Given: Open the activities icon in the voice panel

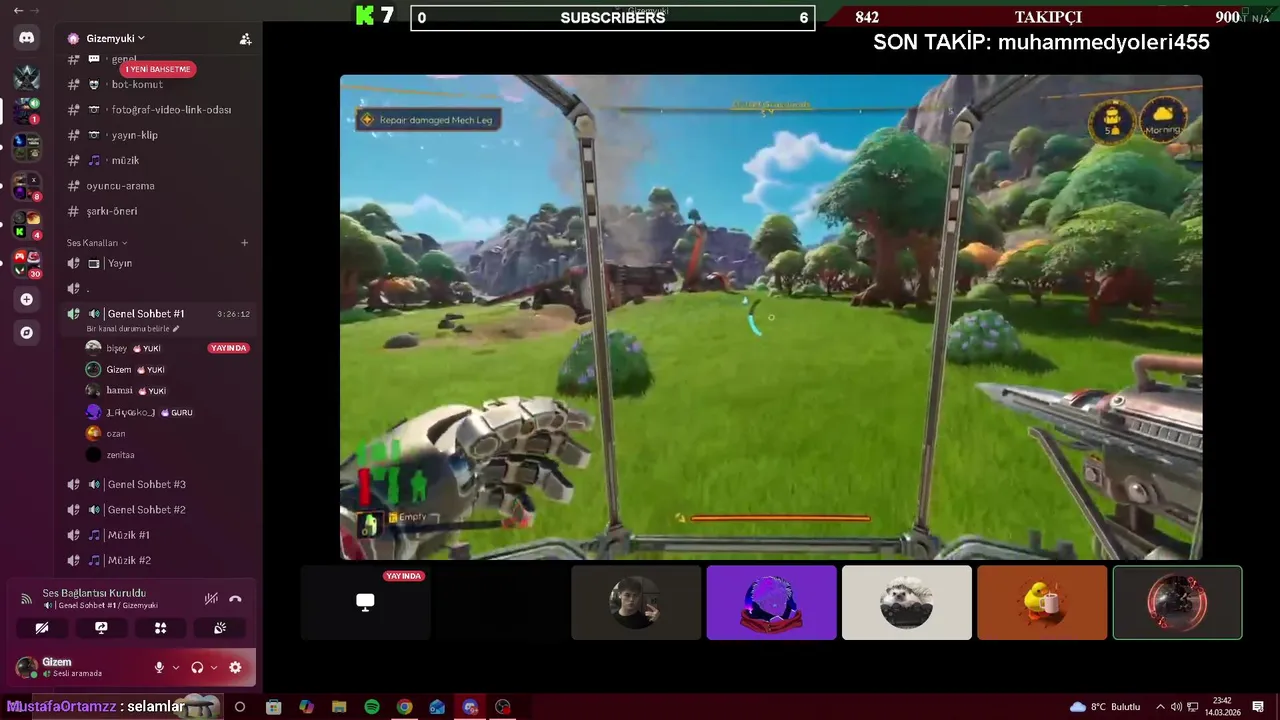Looking at the screenshot, I should click(x=160, y=628).
